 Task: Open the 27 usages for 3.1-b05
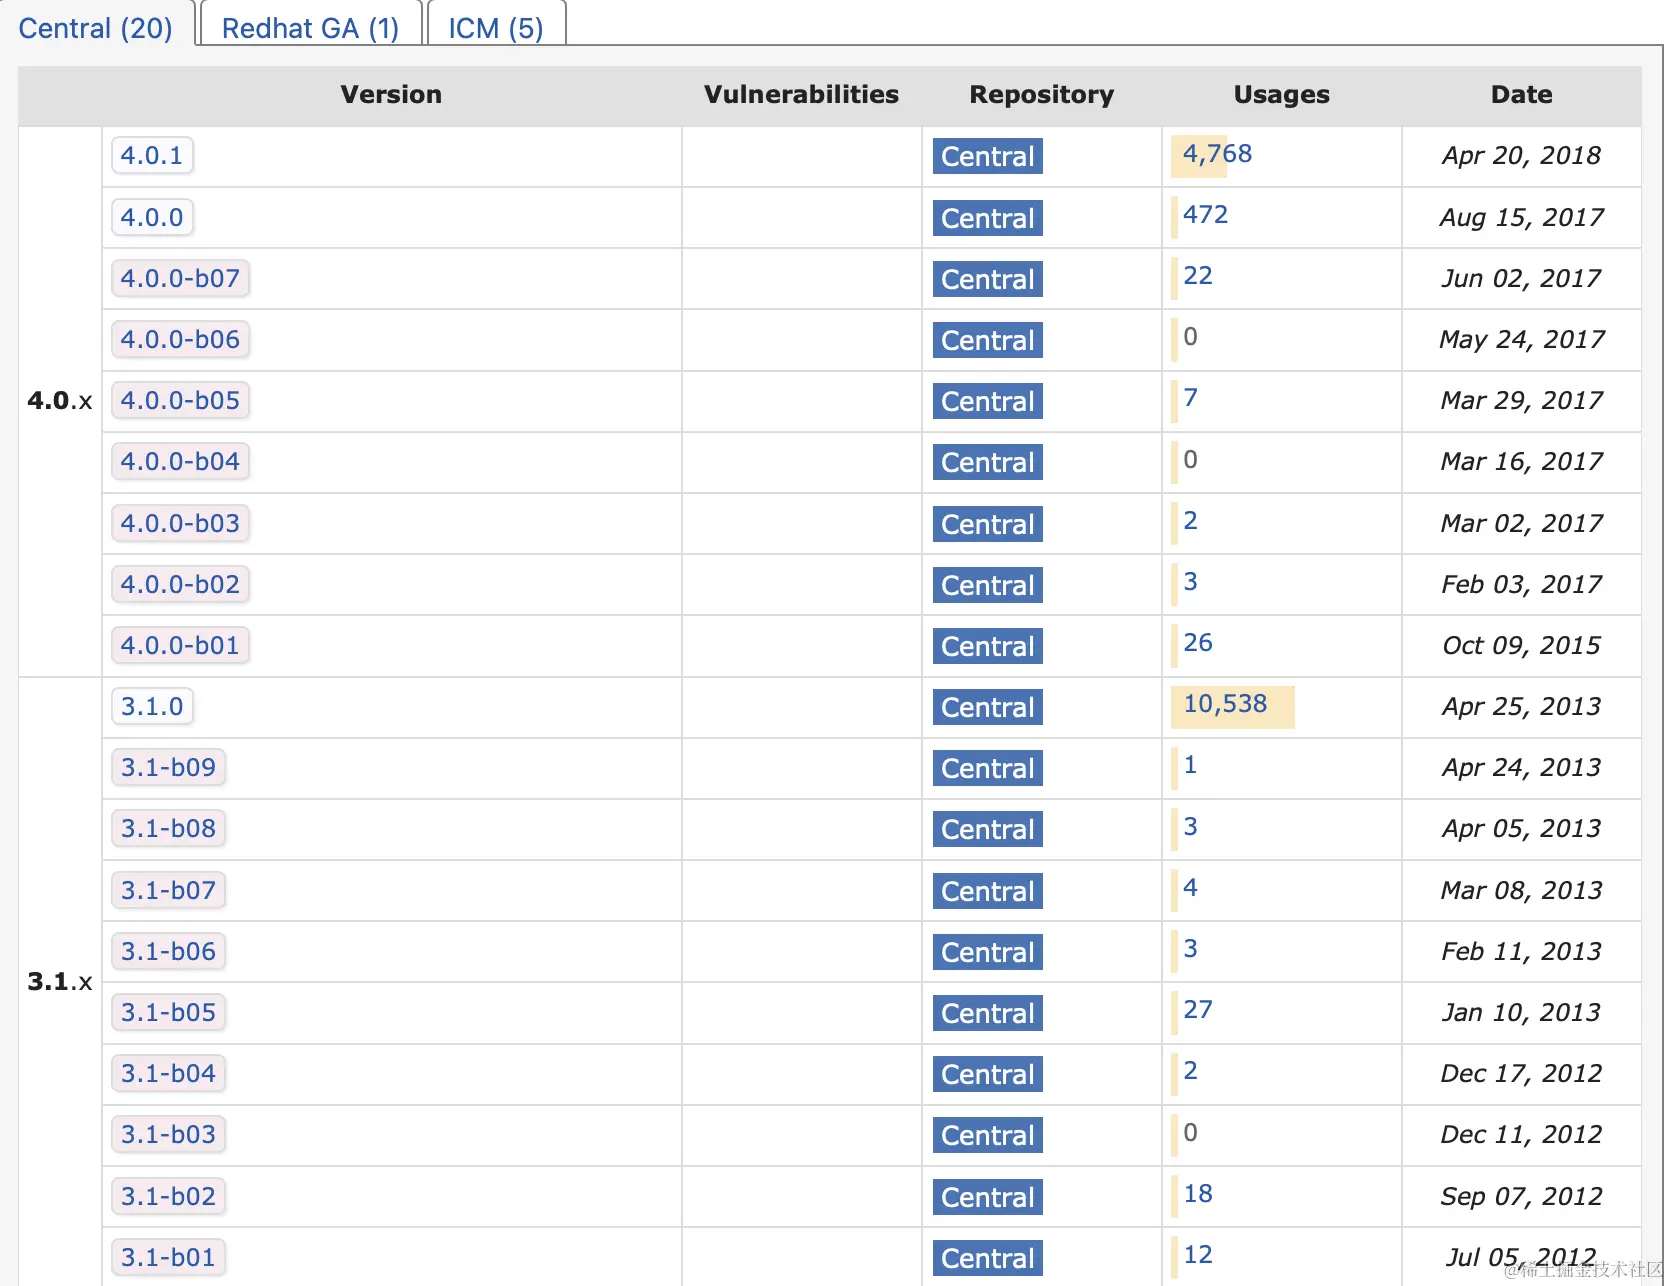1197,1010
